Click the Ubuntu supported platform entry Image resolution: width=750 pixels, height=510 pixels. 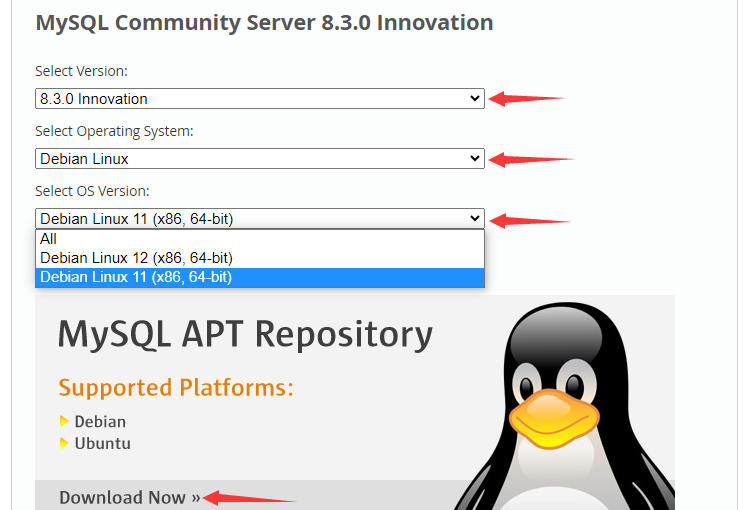coord(102,443)
